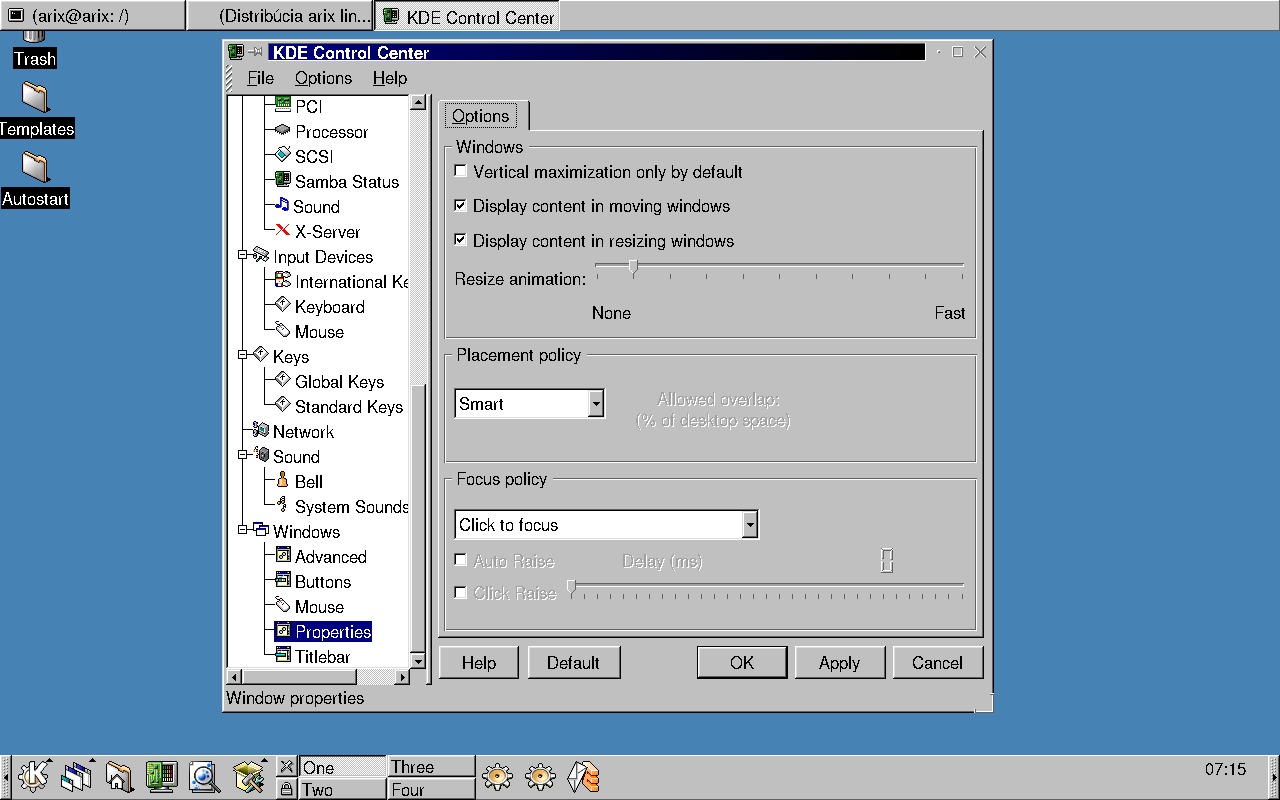Select Standard Keys in the tree

pos(348,407)
